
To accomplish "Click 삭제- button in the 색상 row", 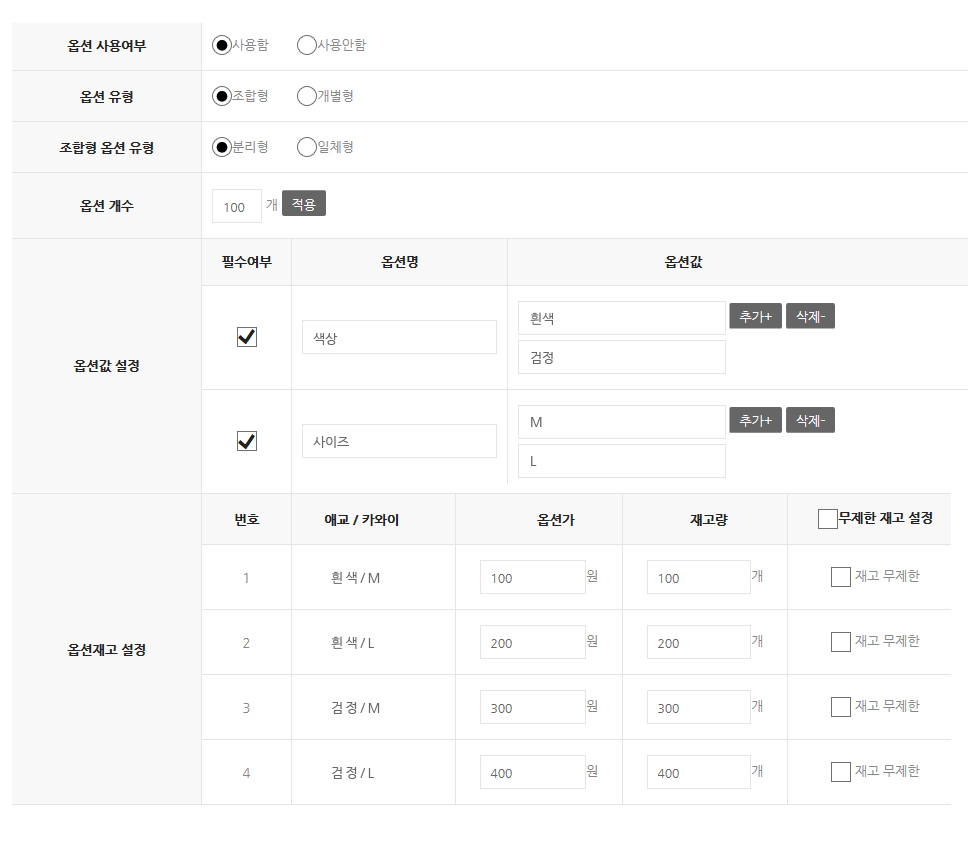I will 810,316.
